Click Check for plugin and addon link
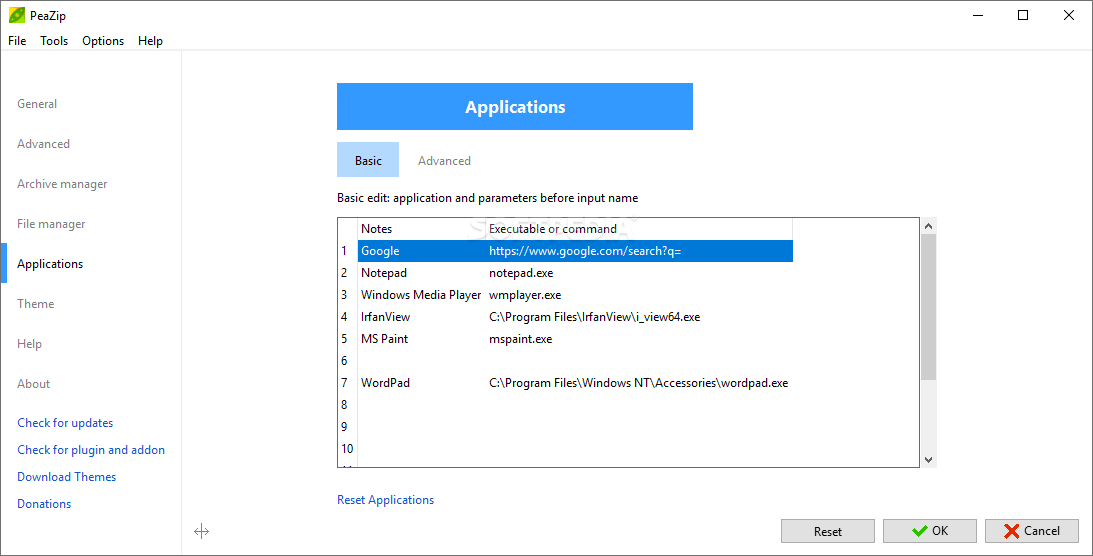This screenshot has height=556, width=1093. tap(91, 450)
